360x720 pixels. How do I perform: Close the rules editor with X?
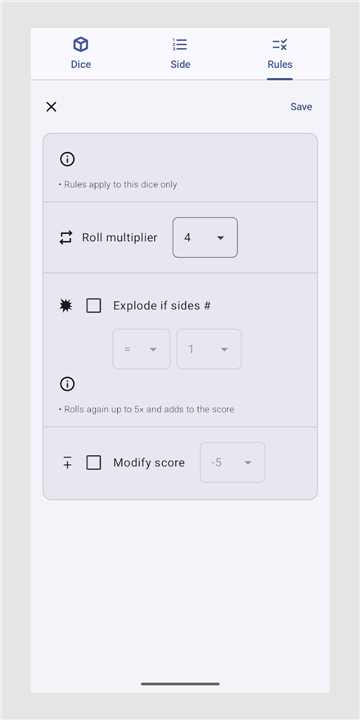[51, 107]
